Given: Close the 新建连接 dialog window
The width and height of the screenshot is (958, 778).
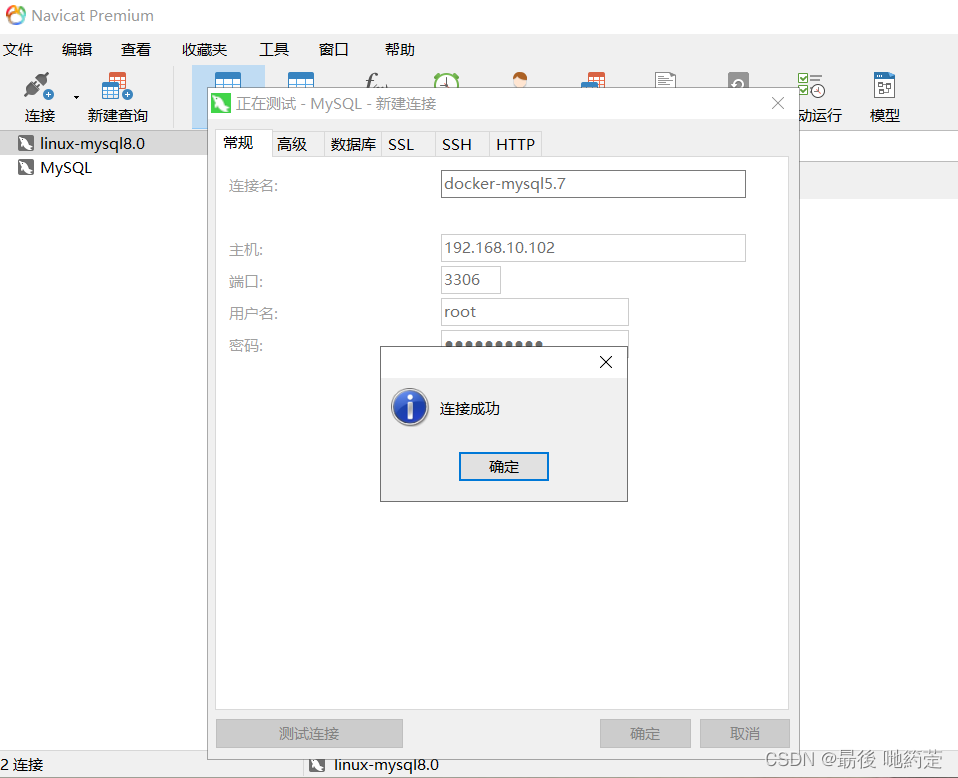Looking at the screenshot, I should tap(778, 103).
